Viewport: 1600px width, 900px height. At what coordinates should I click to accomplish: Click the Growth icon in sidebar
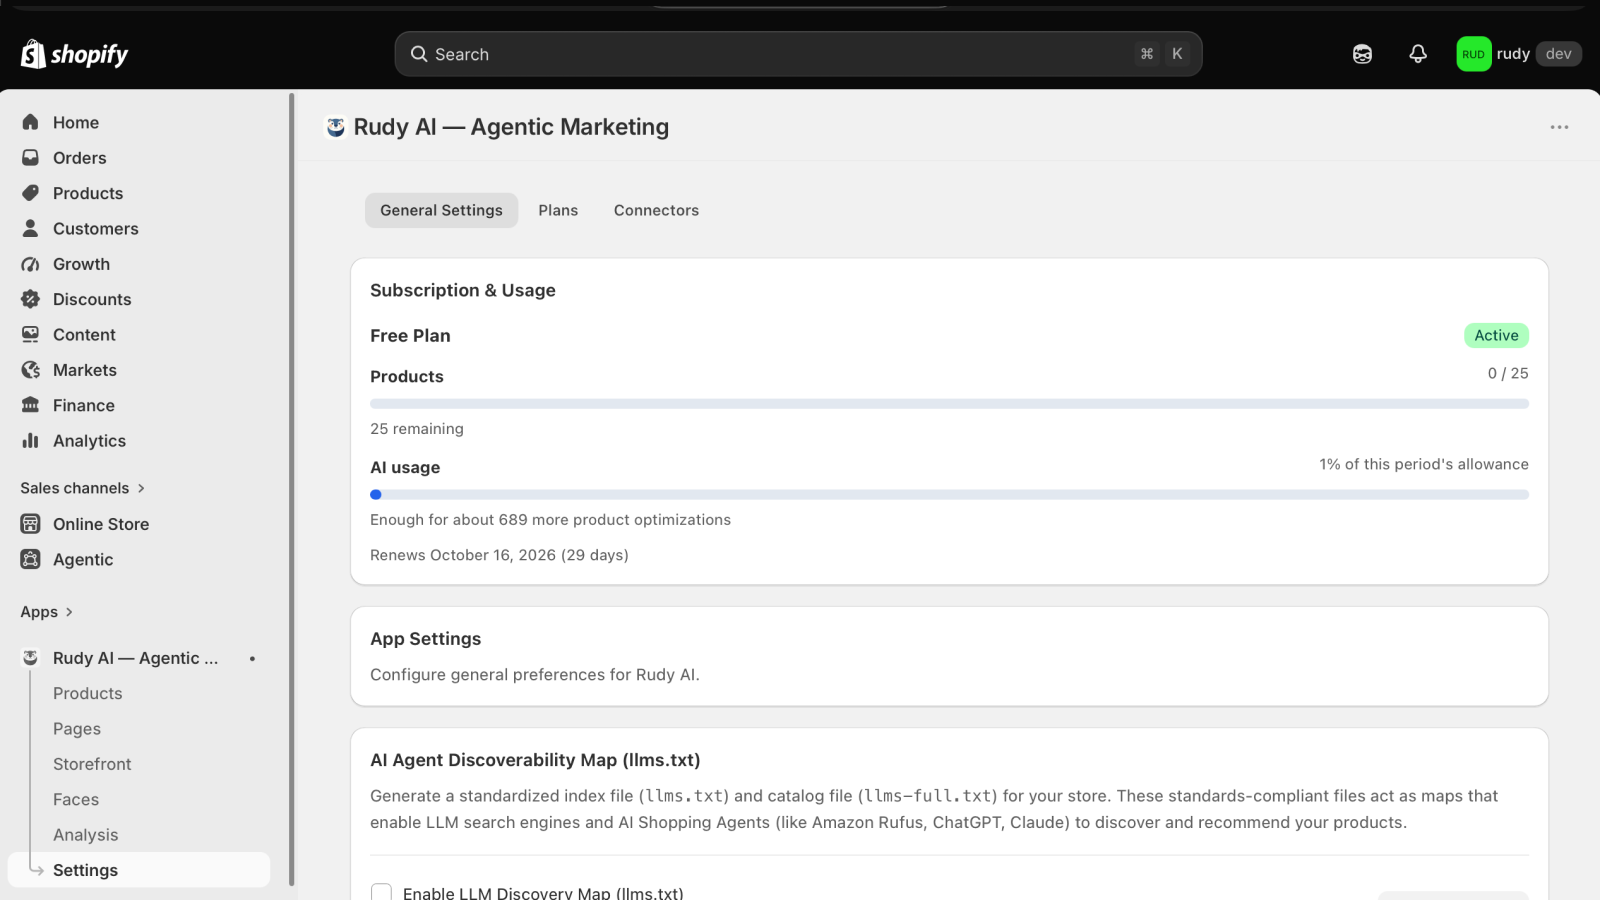click(31, 264)
